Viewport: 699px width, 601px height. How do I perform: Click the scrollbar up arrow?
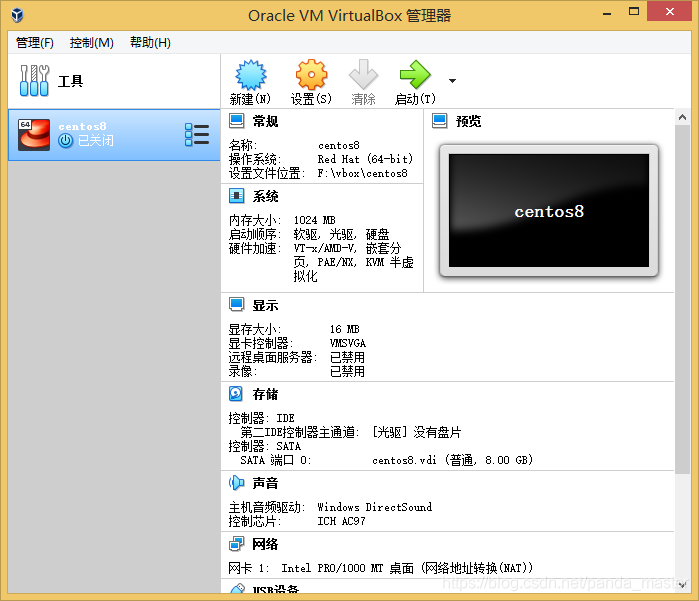(682, 117)
